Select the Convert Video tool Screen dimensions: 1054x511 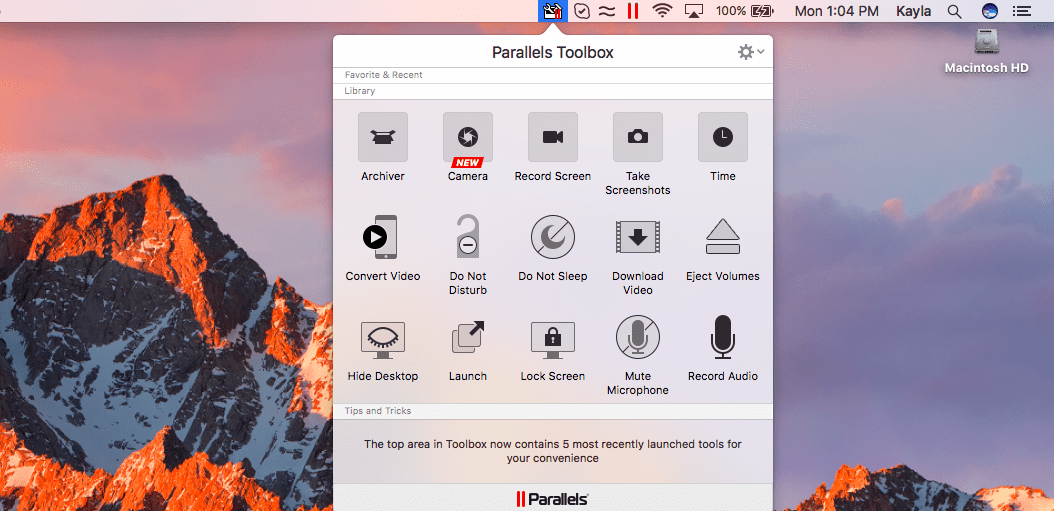(383, 238)
